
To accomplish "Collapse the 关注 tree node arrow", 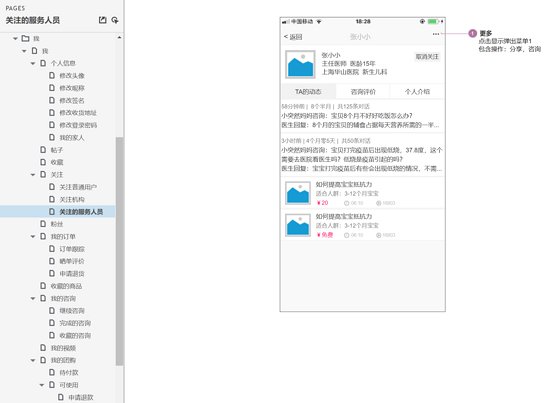I will coord(33,175).
